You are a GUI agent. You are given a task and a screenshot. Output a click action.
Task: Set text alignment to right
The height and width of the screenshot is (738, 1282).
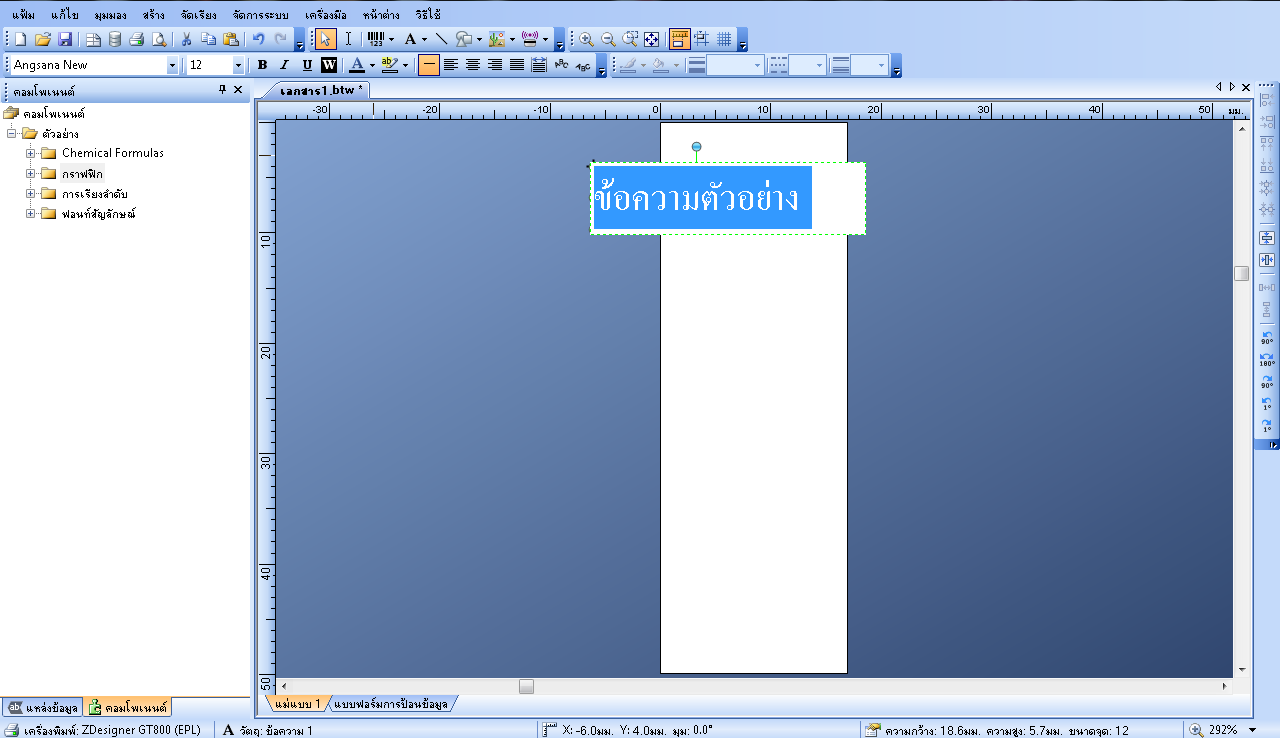coord(494,65)
